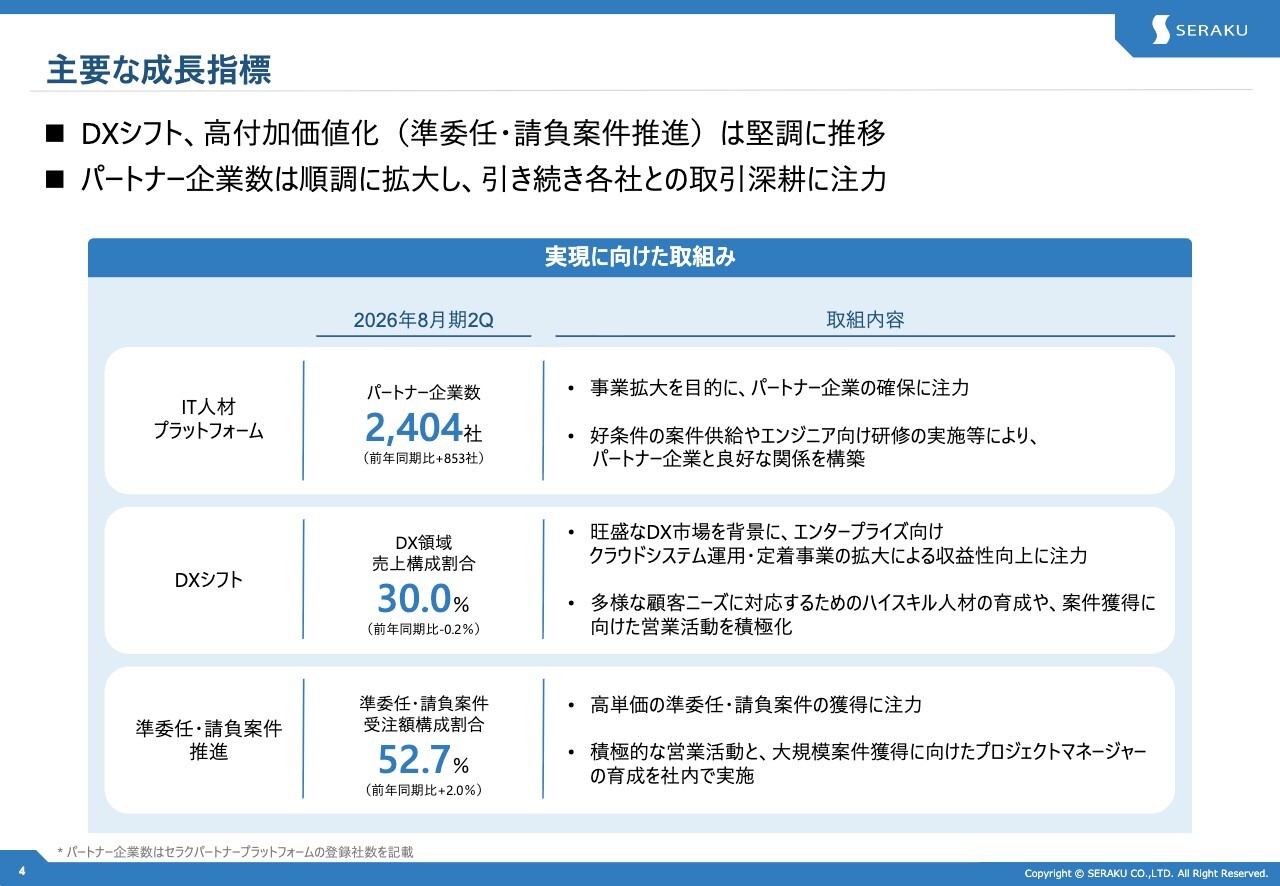Image resolution: width=1280 pixels, height=886 pixels.
Task: Click the 実現に向けた取組み header bar
Action: [x=640, y=257]
